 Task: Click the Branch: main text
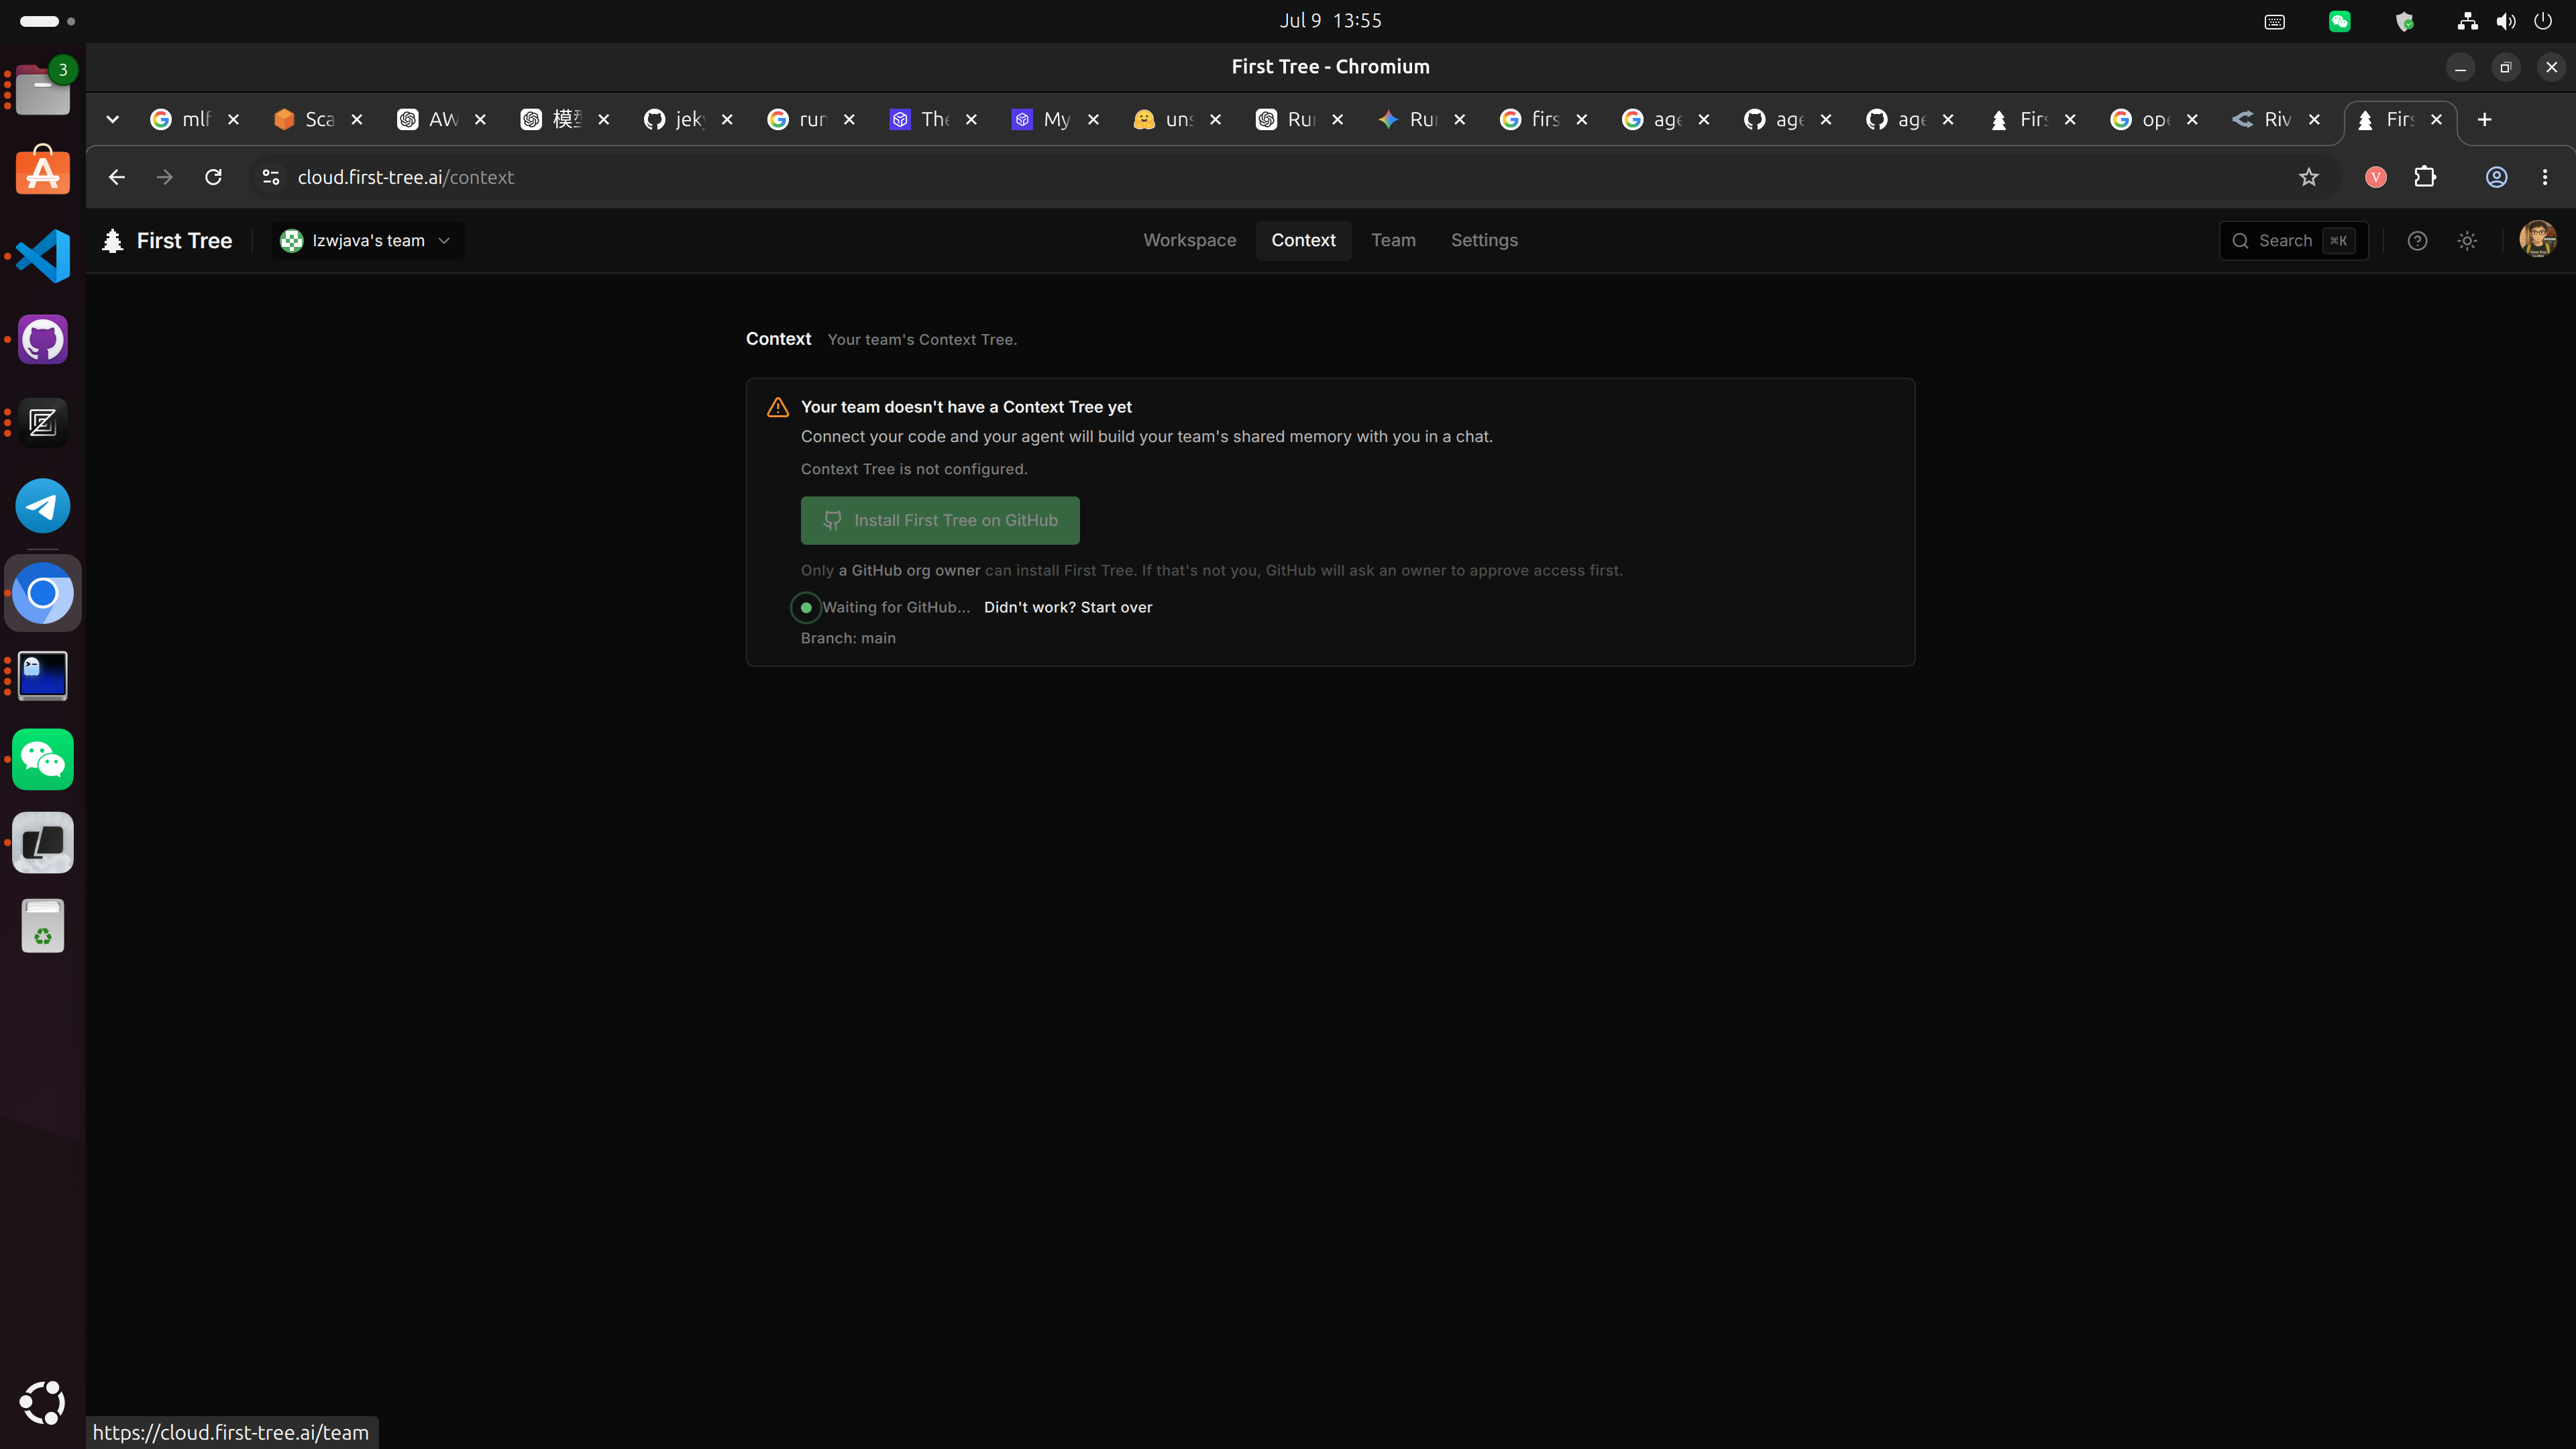pos(848,638)
